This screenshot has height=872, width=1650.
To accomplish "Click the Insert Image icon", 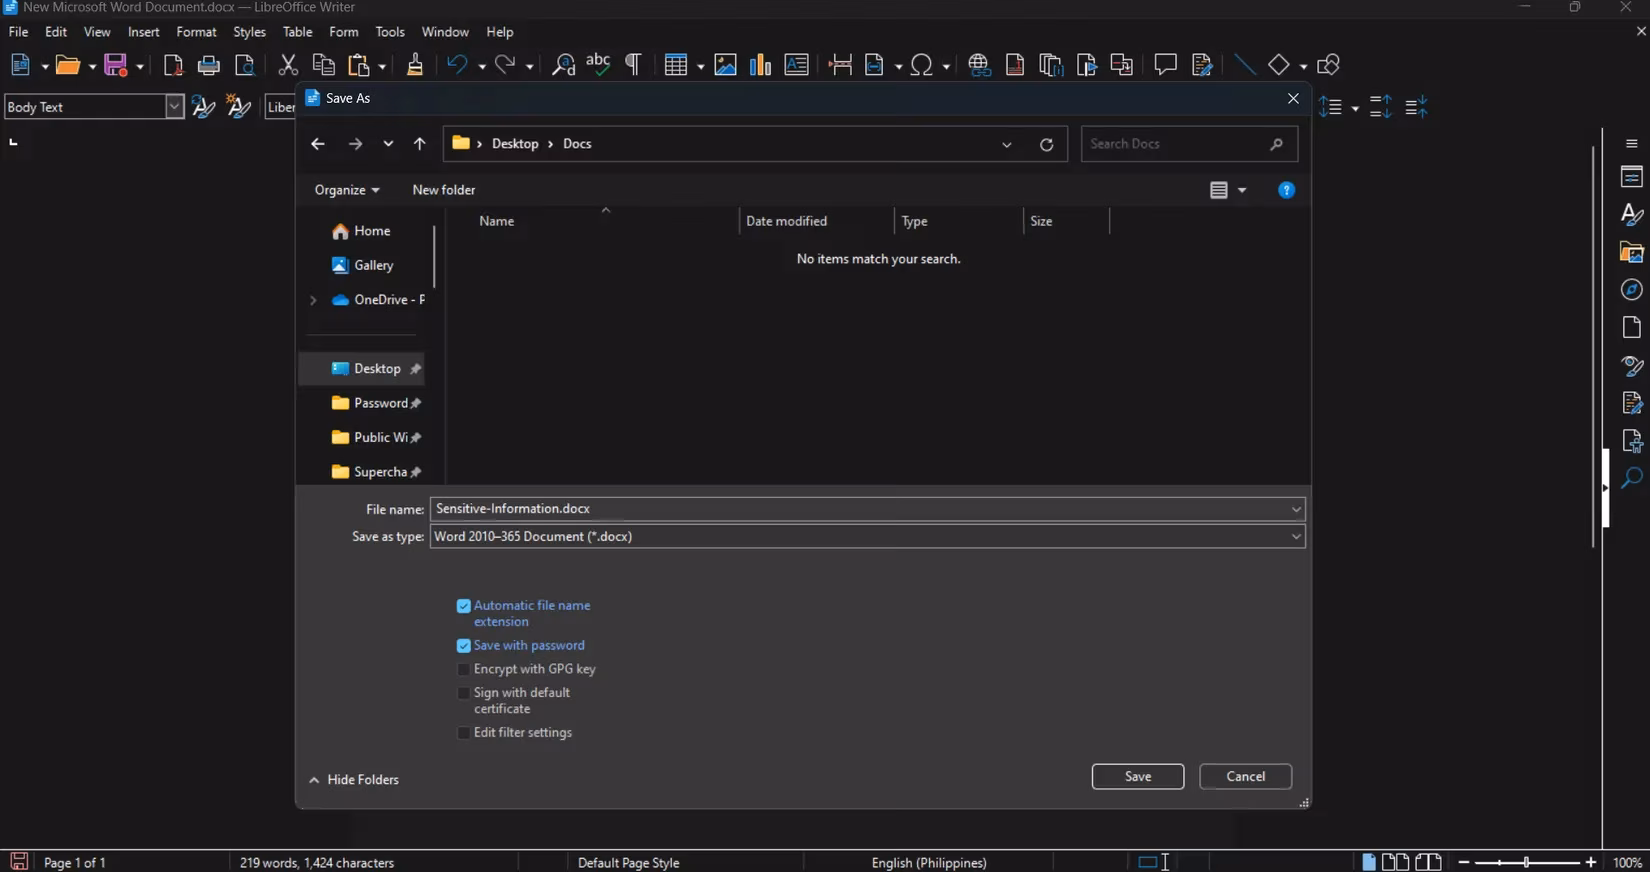I will click(x=725, y=65).
